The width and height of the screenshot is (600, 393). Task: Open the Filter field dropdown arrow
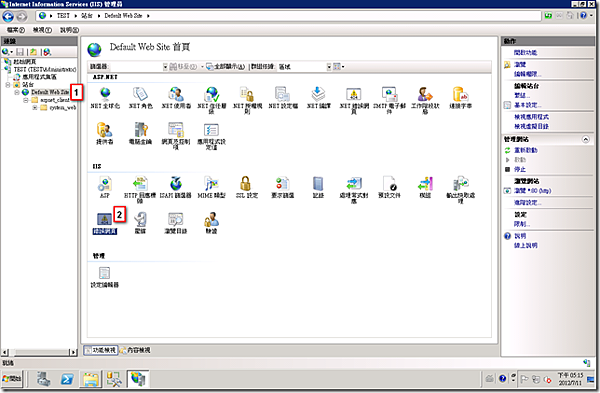[x=165, y=67]
